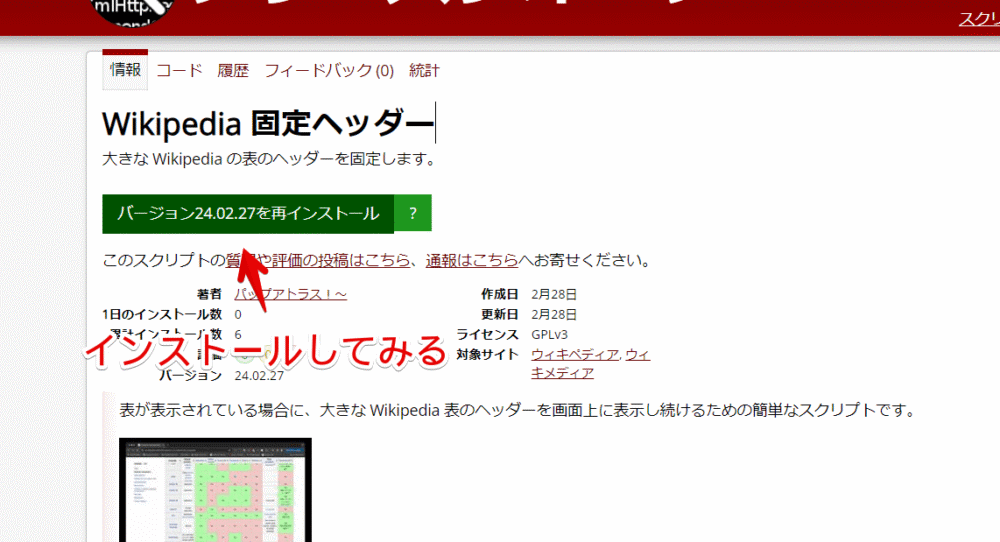Open the 情報 tab
The height and width of the screenshot is (542, 1000).
point(125,70)
